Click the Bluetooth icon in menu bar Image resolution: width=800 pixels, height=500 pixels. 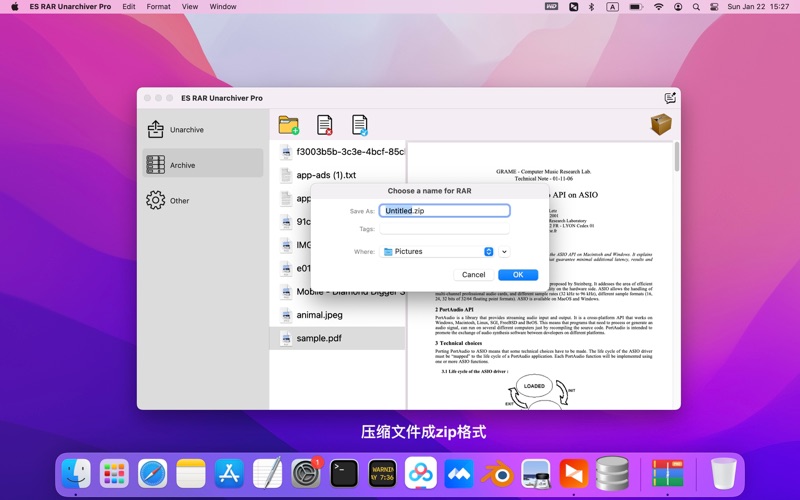click(592, 7)
